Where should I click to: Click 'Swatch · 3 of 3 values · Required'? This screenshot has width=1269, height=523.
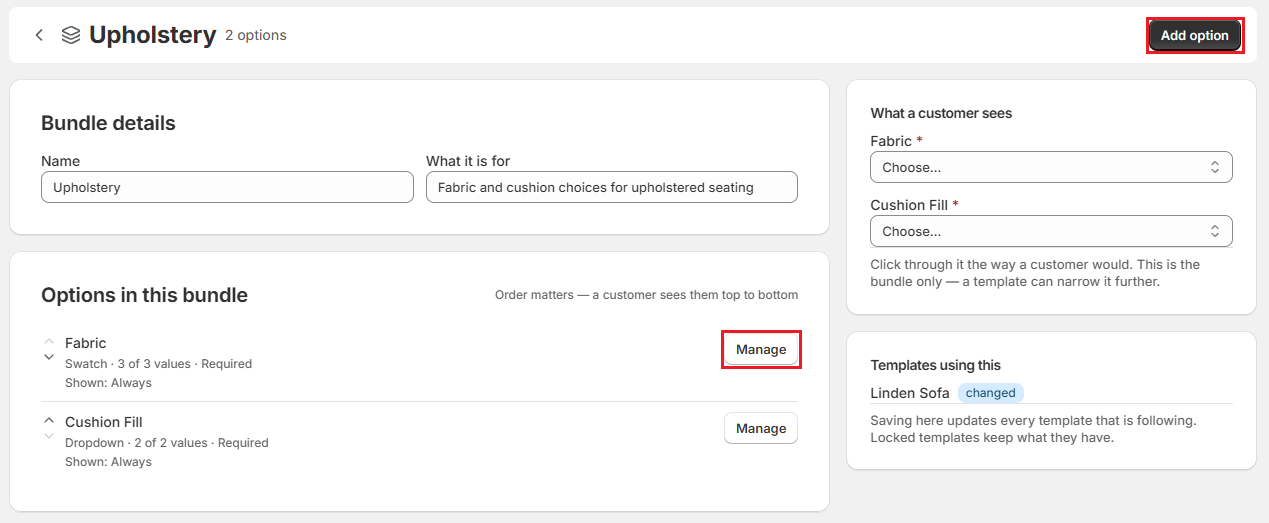point(158,364)
